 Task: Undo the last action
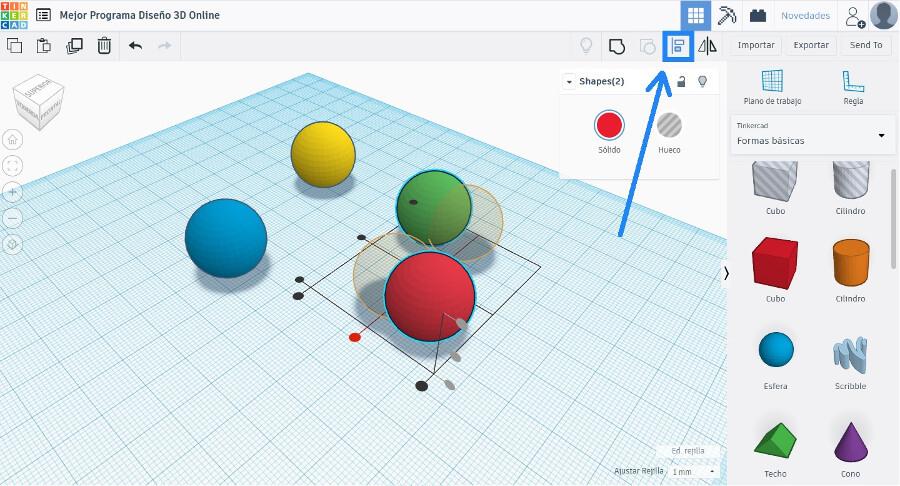tap(135, 45)
